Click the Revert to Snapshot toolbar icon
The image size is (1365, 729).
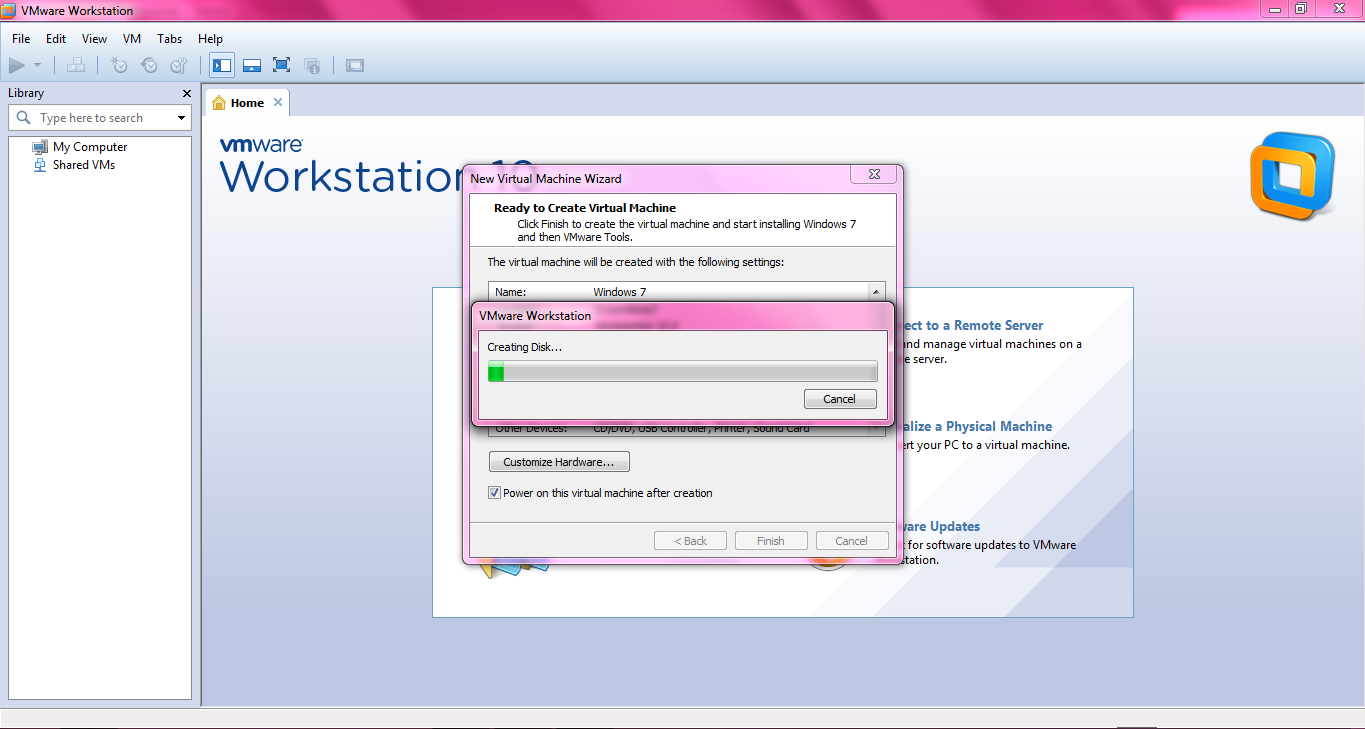(149, 65)
